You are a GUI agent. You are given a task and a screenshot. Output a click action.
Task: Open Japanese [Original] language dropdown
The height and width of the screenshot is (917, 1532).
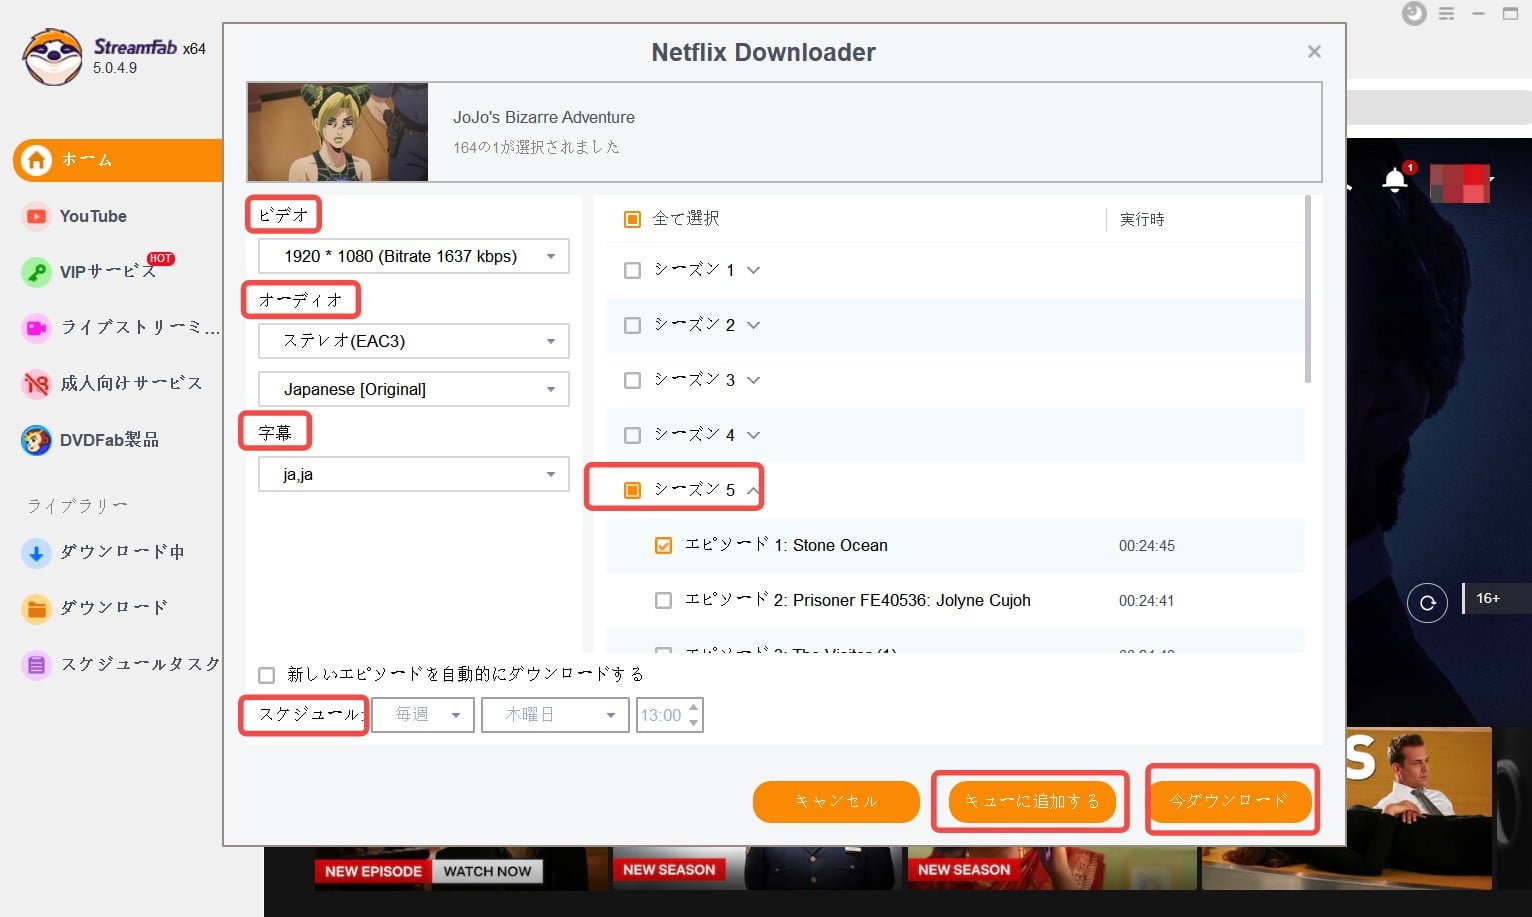coord(414,389)
